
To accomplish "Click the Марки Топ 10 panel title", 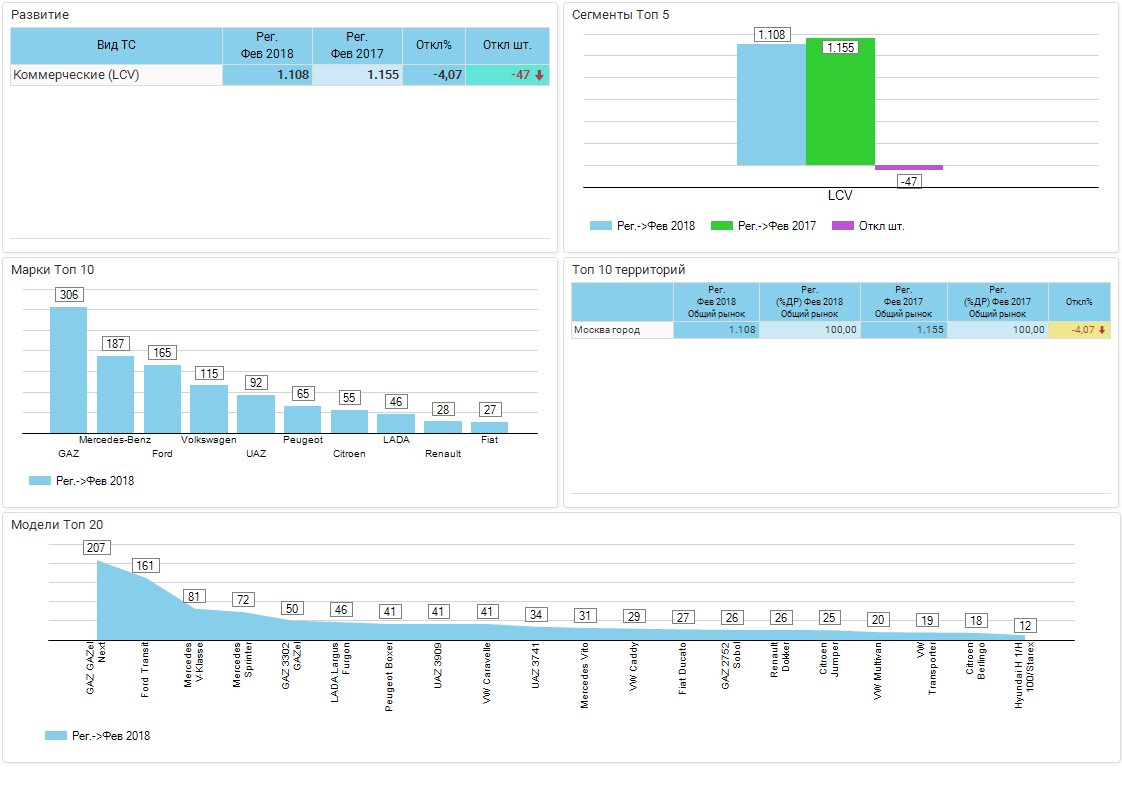I will coord(52,270).
